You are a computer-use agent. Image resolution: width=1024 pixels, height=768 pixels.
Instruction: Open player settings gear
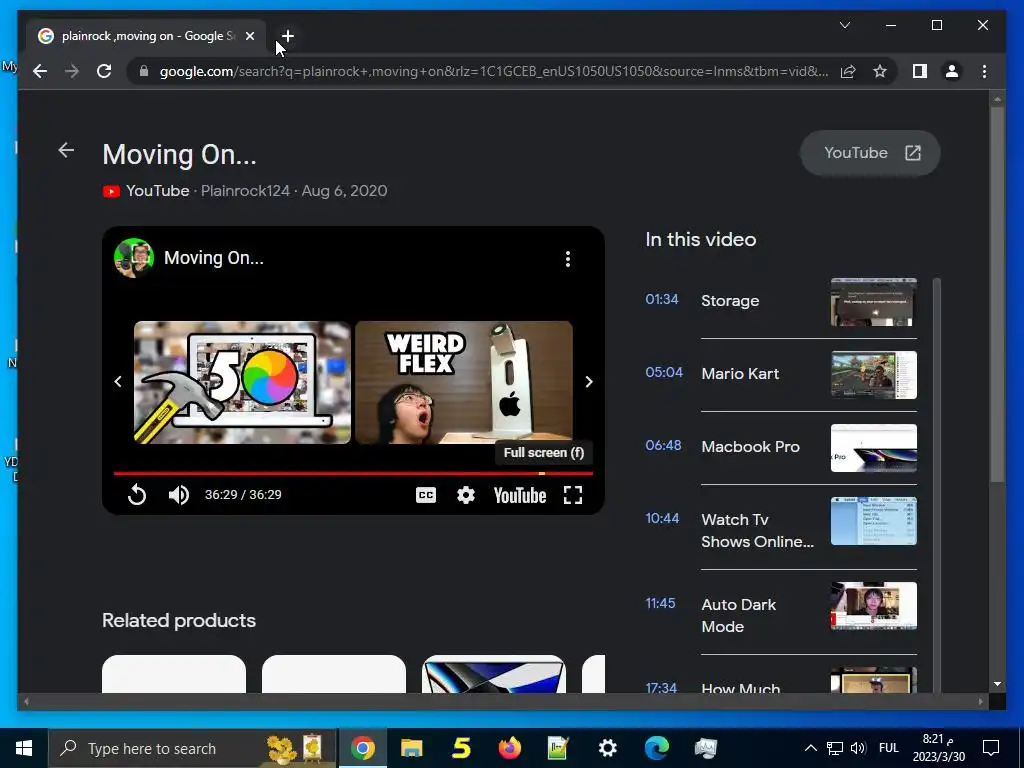pyautogui.click(x=466, y=495)
